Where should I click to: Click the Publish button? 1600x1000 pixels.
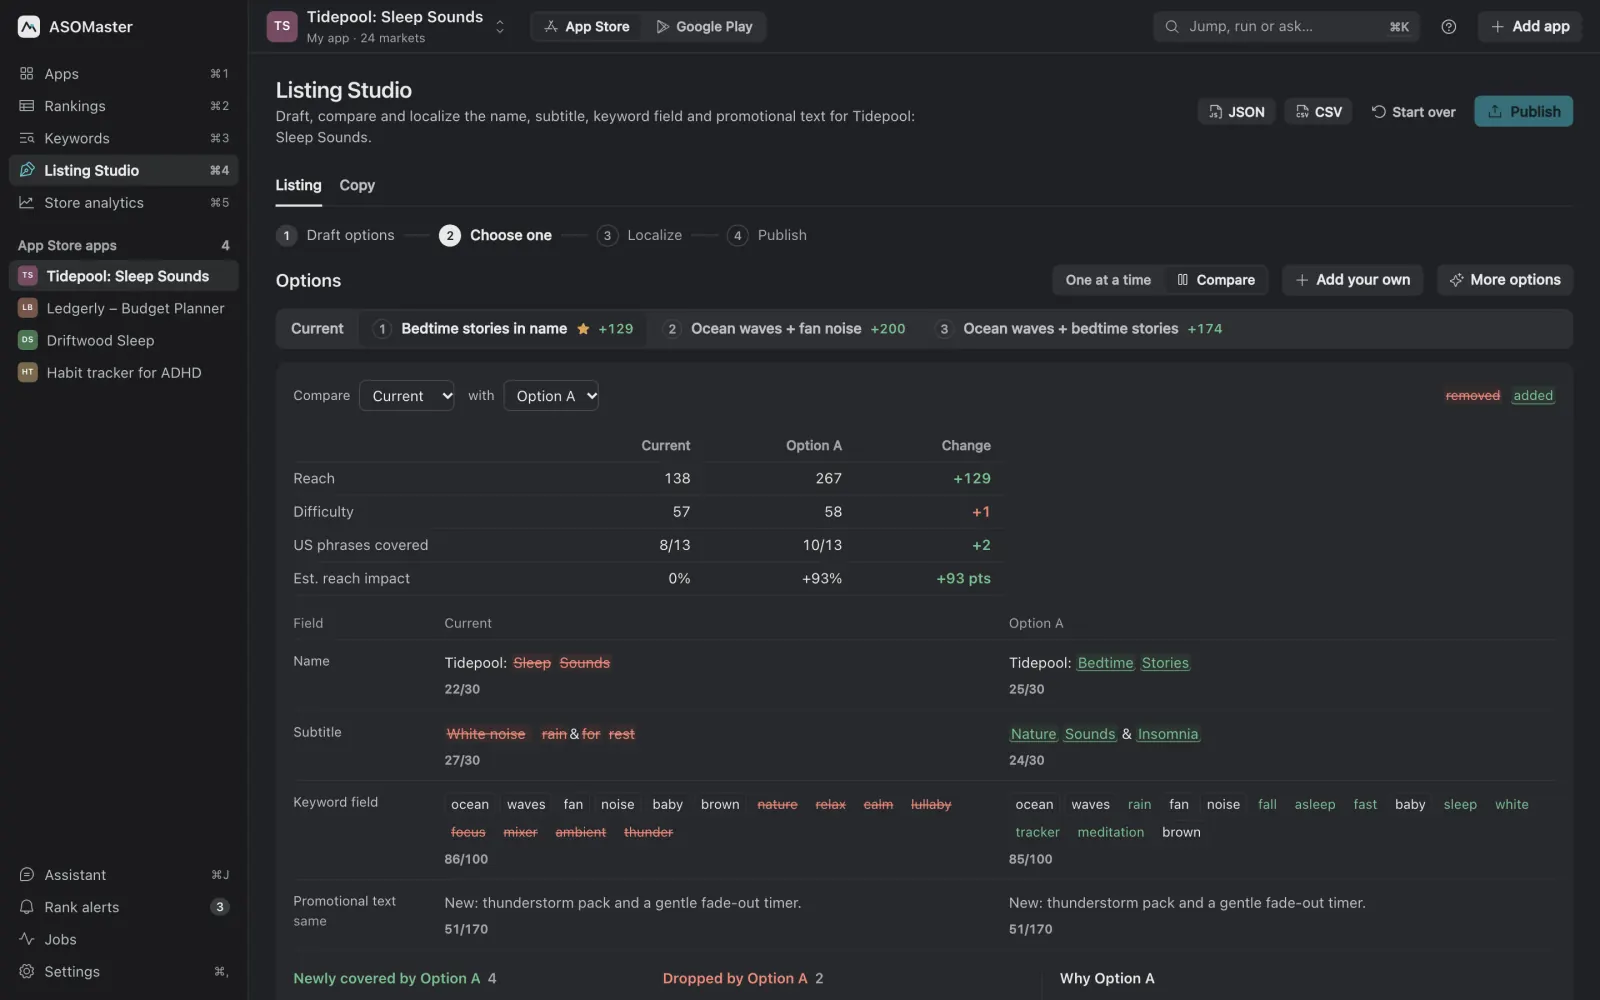[1523, 112]
